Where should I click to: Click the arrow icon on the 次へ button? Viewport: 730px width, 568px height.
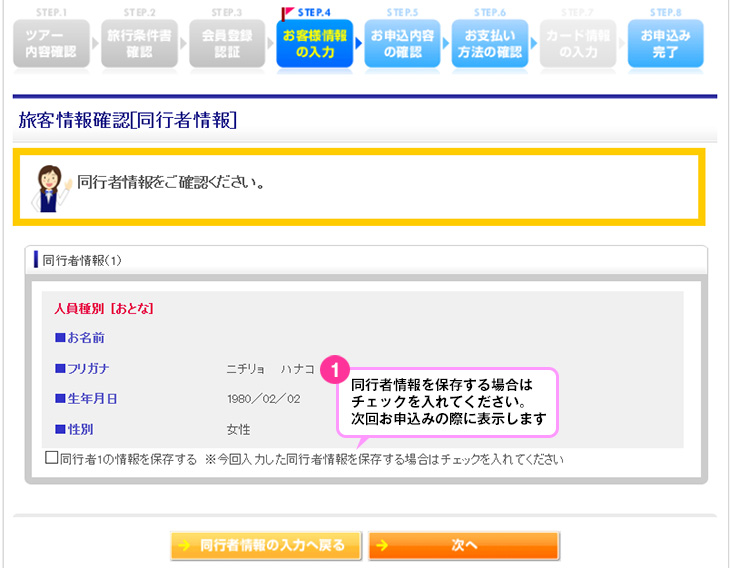point(382,545)
